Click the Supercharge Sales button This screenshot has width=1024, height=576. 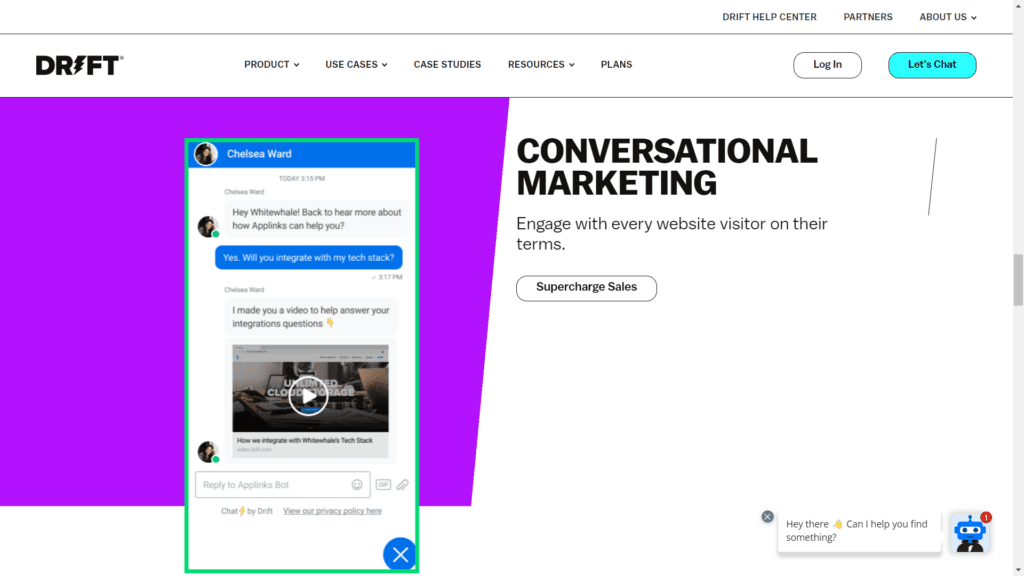(x=586, y=288)
